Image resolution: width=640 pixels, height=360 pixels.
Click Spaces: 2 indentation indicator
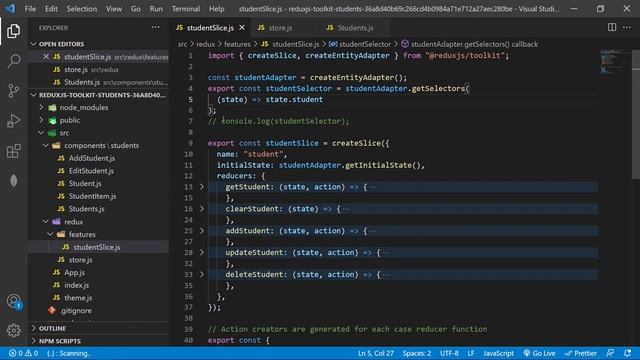pos(417,353)
